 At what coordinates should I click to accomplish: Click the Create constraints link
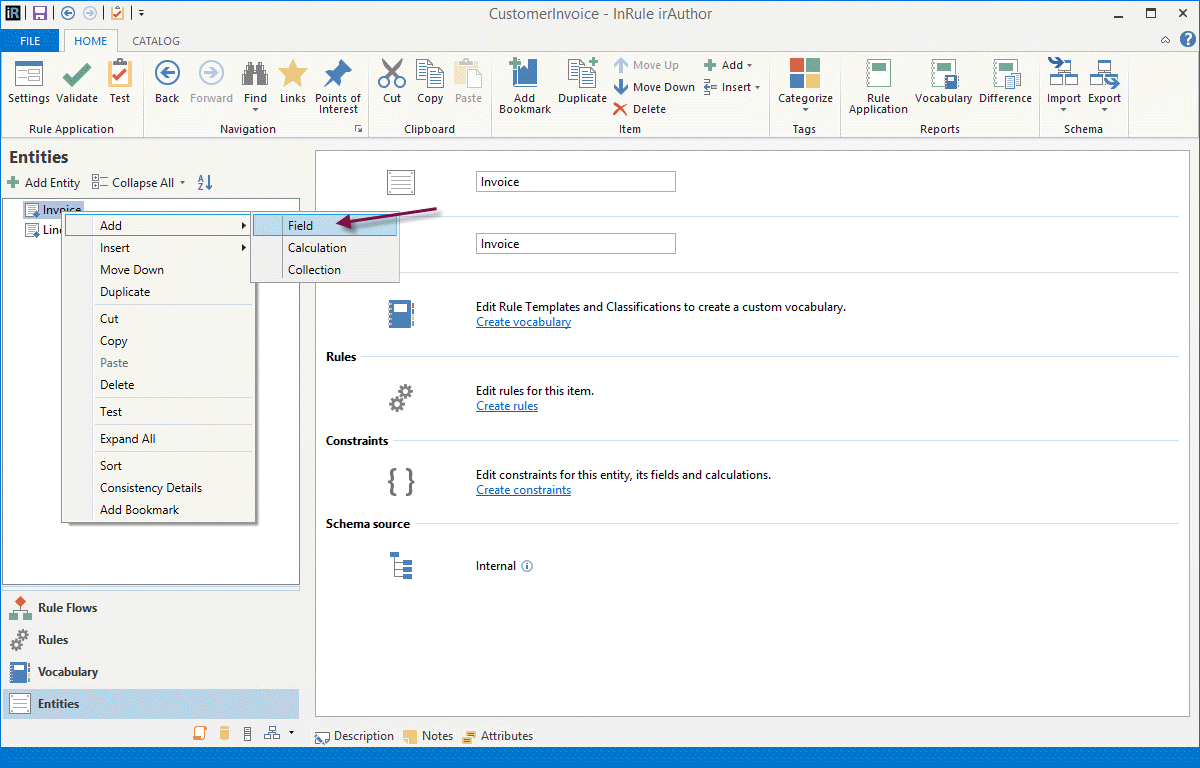(x=523, y=490)
